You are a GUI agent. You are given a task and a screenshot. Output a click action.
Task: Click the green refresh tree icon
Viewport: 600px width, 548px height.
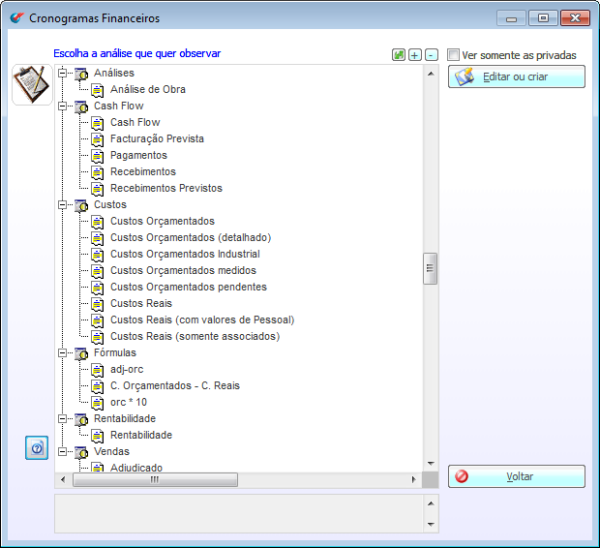pyautogui.click(x=399, y=55)
